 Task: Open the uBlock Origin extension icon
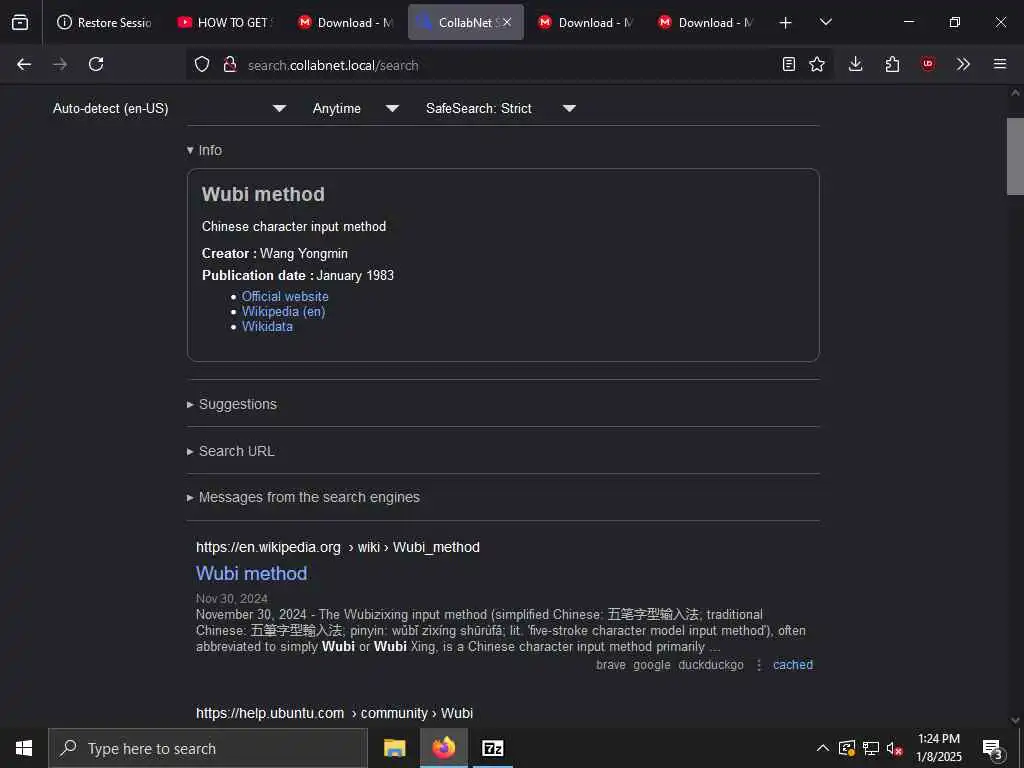click(x=928, y=64)
